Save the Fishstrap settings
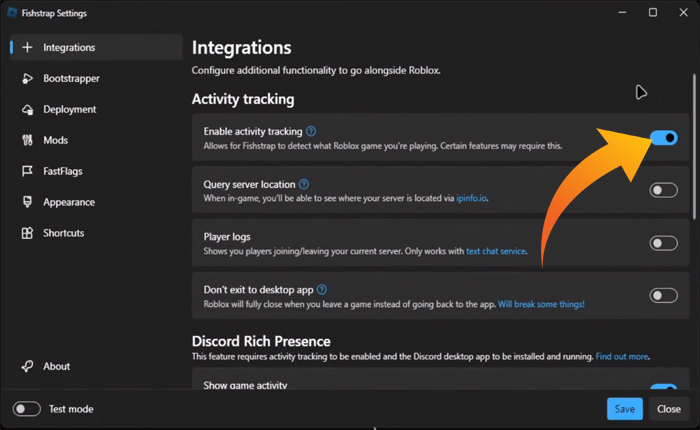This screenshot has width=700, height=430. click(x=625, y=409)
